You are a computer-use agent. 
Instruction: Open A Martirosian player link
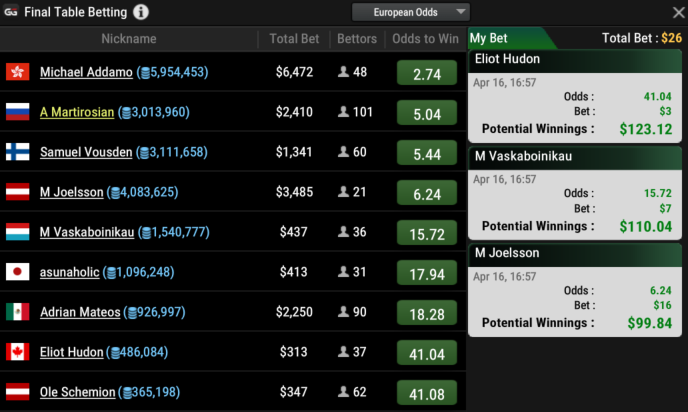pos(77,112)
